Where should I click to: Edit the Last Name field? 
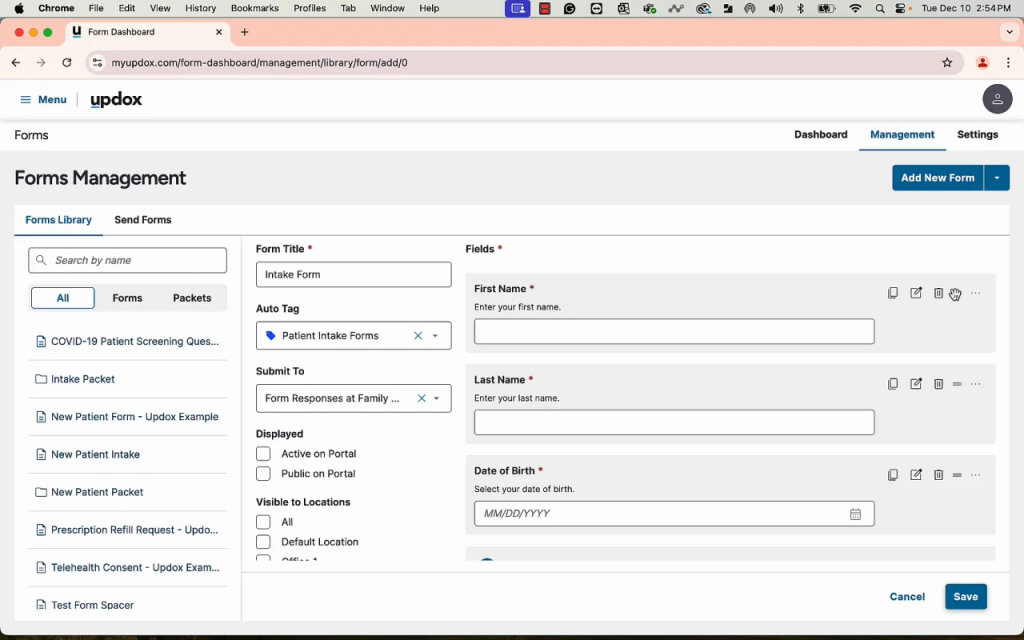[x=916, y=384]
